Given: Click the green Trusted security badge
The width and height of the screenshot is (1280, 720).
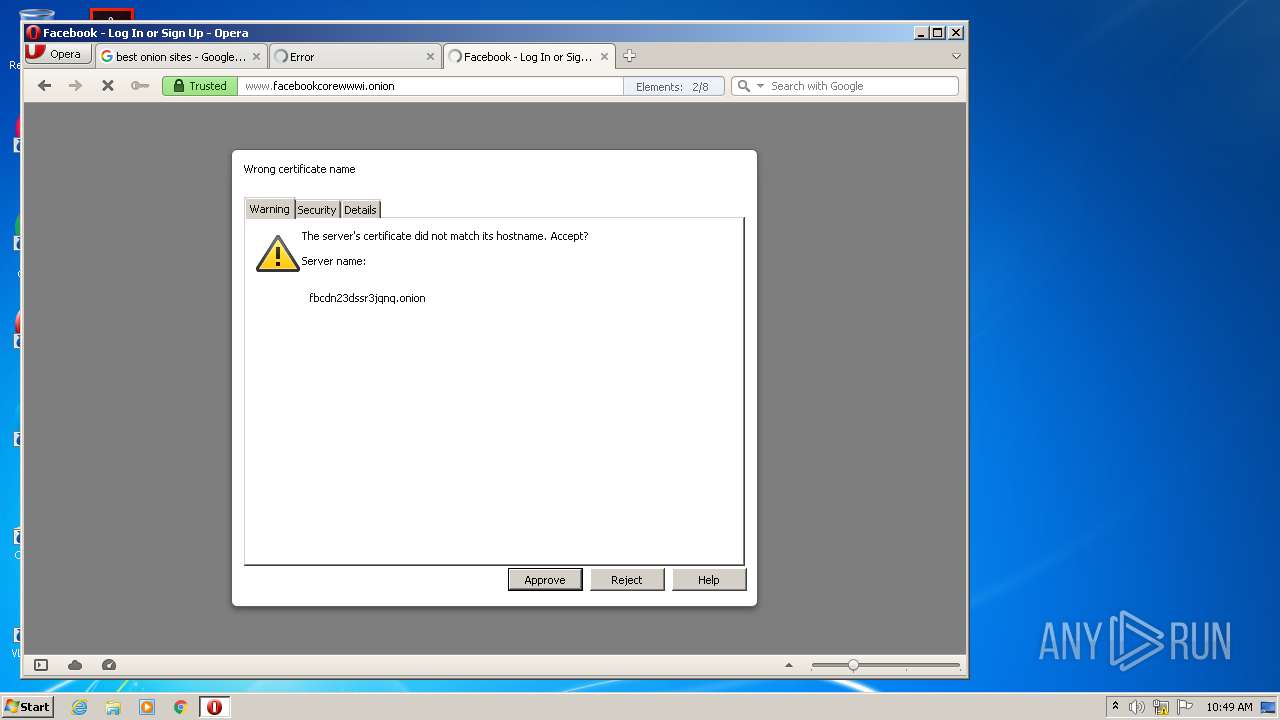Looking at the screenshot, I should click(x=200, y=86).
